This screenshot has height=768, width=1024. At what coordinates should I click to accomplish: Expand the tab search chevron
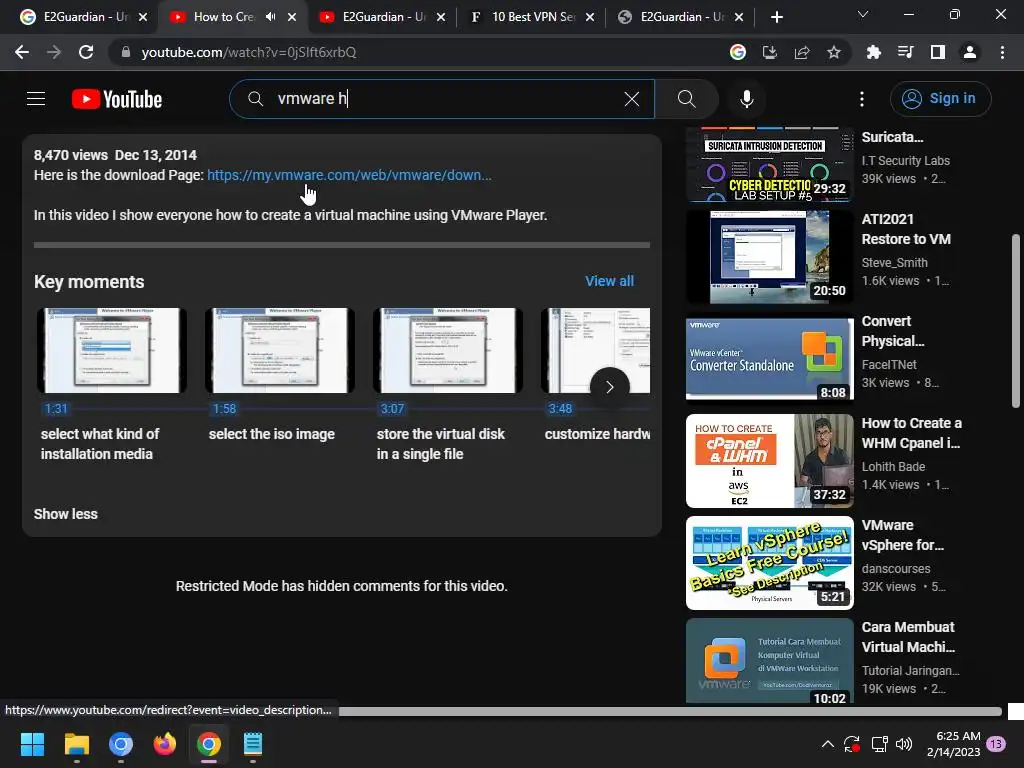click(863, 14)
